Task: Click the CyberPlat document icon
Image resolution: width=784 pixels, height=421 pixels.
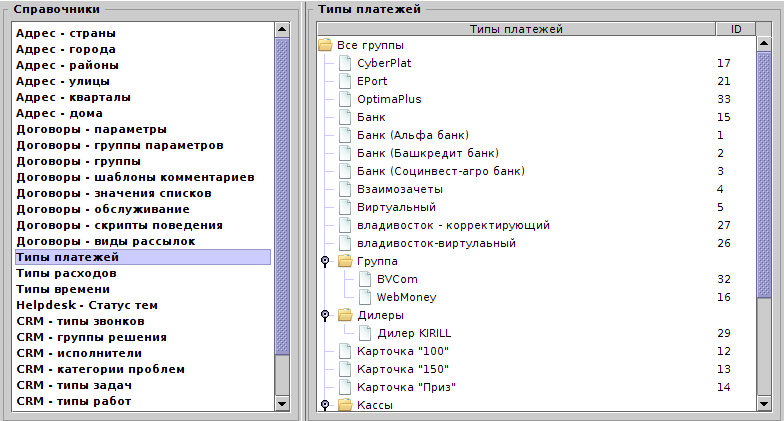Action: (x=346, y=63)
